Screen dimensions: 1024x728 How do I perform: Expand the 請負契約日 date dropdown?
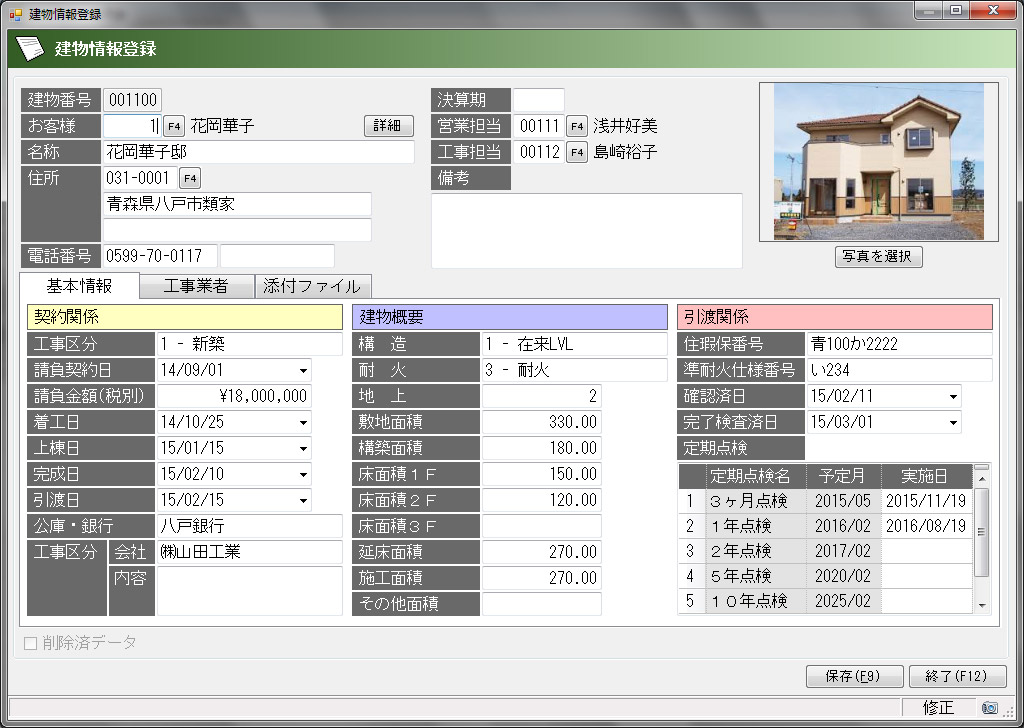(x=303, y=370)
